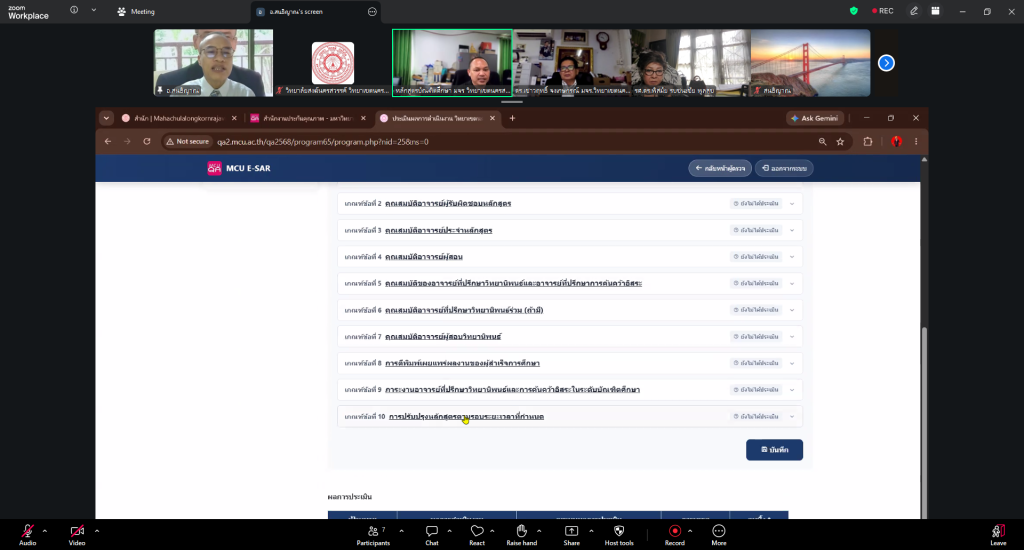
Task: Open the Video options caret
Action: 97,531
